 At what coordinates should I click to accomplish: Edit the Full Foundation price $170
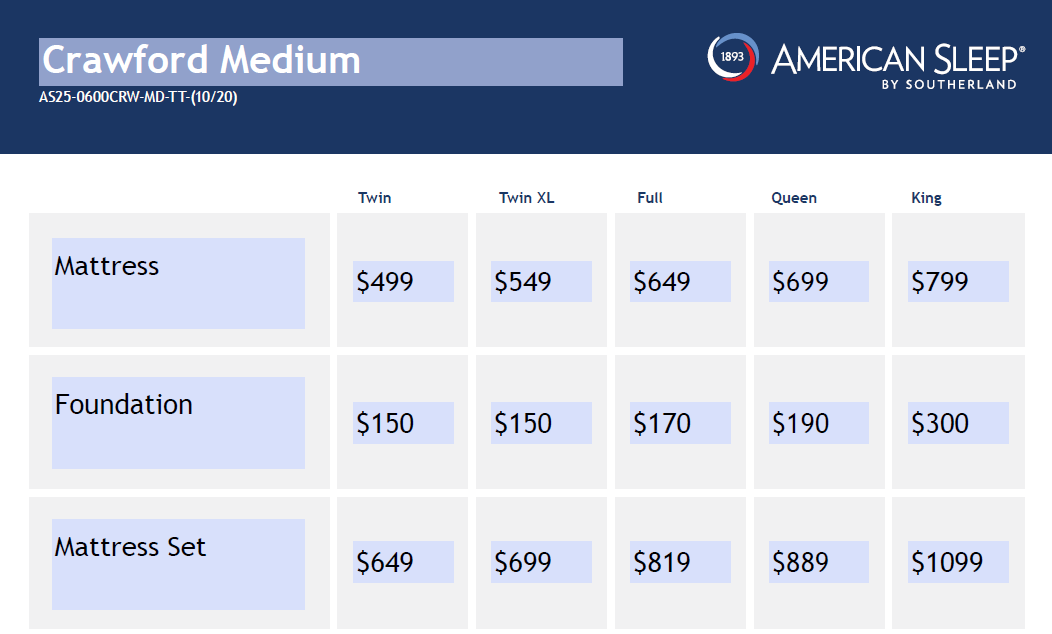[680, 423]
